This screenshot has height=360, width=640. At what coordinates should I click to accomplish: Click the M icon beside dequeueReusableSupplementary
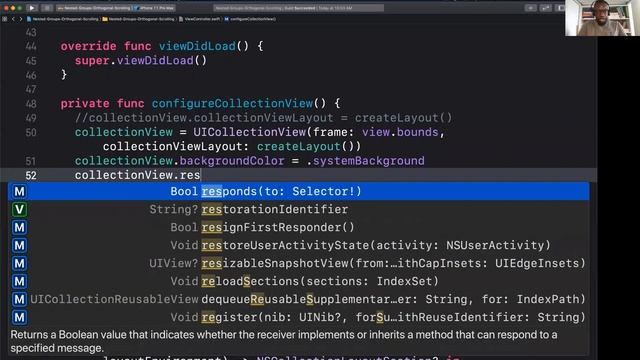tap(19, 299)
